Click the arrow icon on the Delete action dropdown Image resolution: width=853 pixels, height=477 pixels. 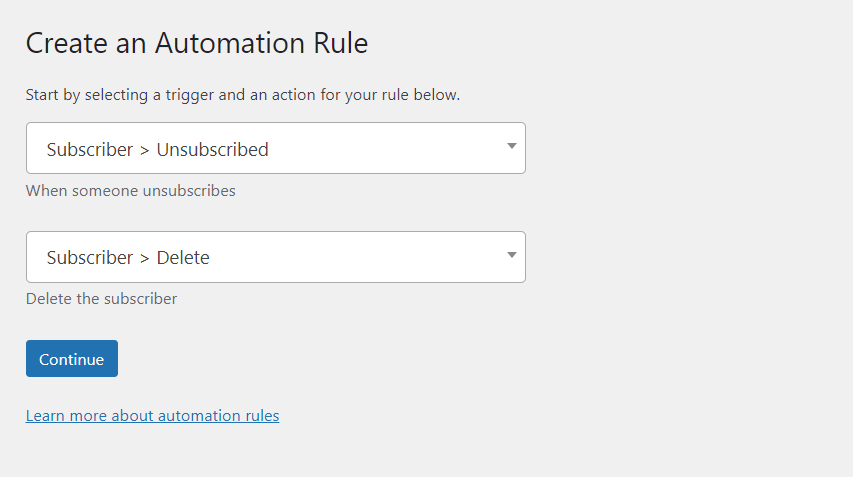pyautogui.click(x=511, y=255)
